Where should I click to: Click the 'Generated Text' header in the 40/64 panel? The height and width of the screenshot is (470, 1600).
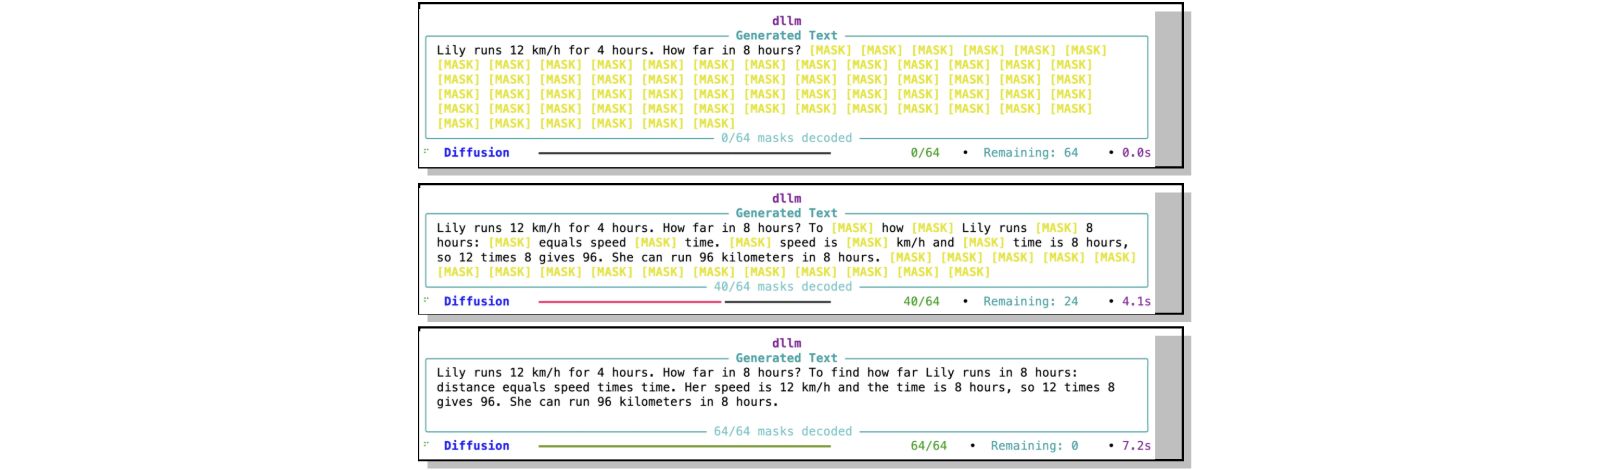786,213
